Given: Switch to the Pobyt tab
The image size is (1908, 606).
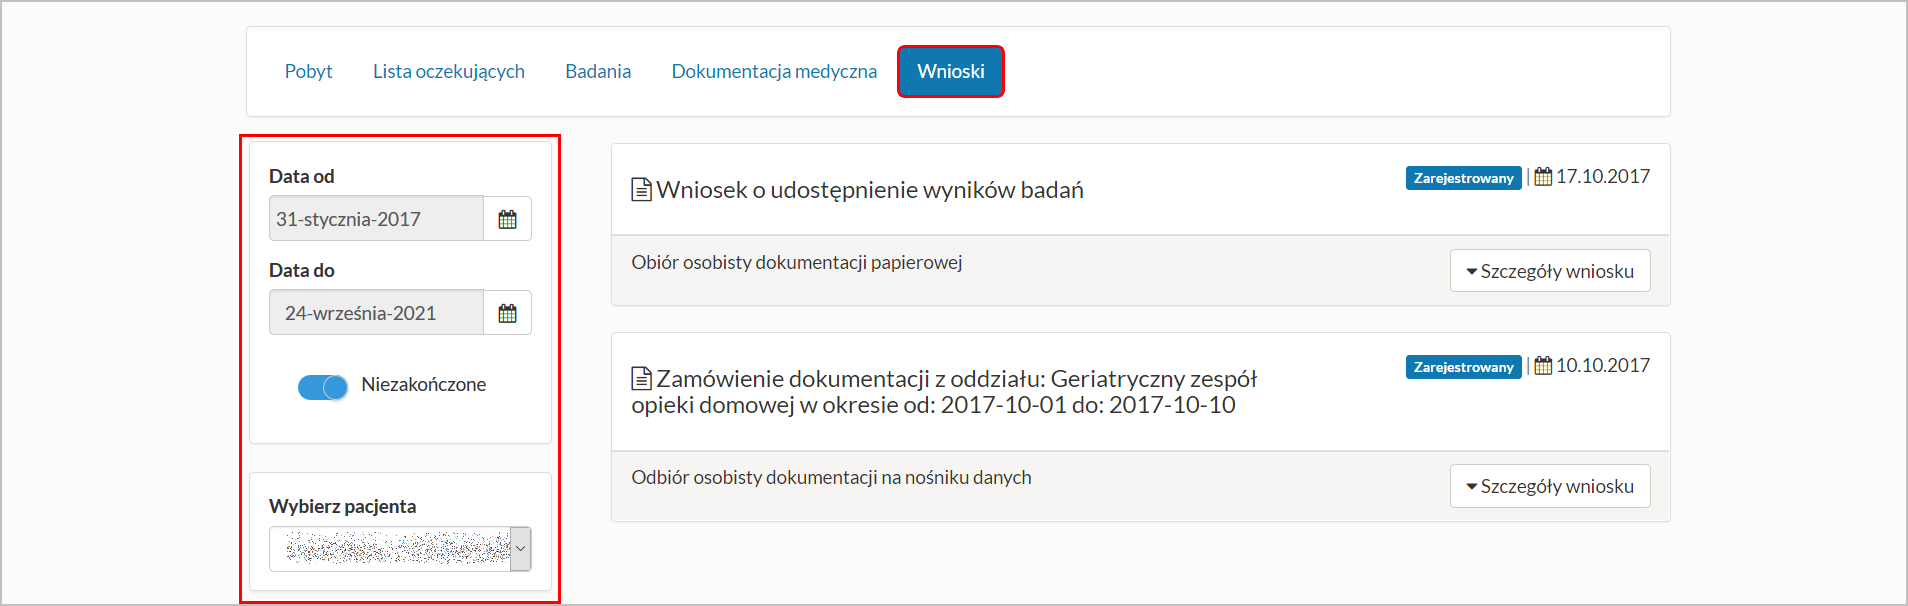Looking at the screenshot, I should (x=308, y=71).
